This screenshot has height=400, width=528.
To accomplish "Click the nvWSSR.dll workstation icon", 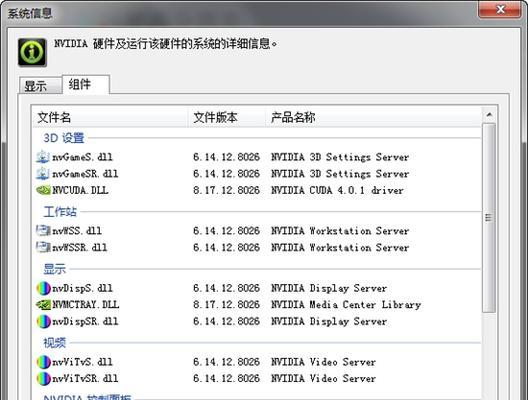I will click(x=43, y=247).
